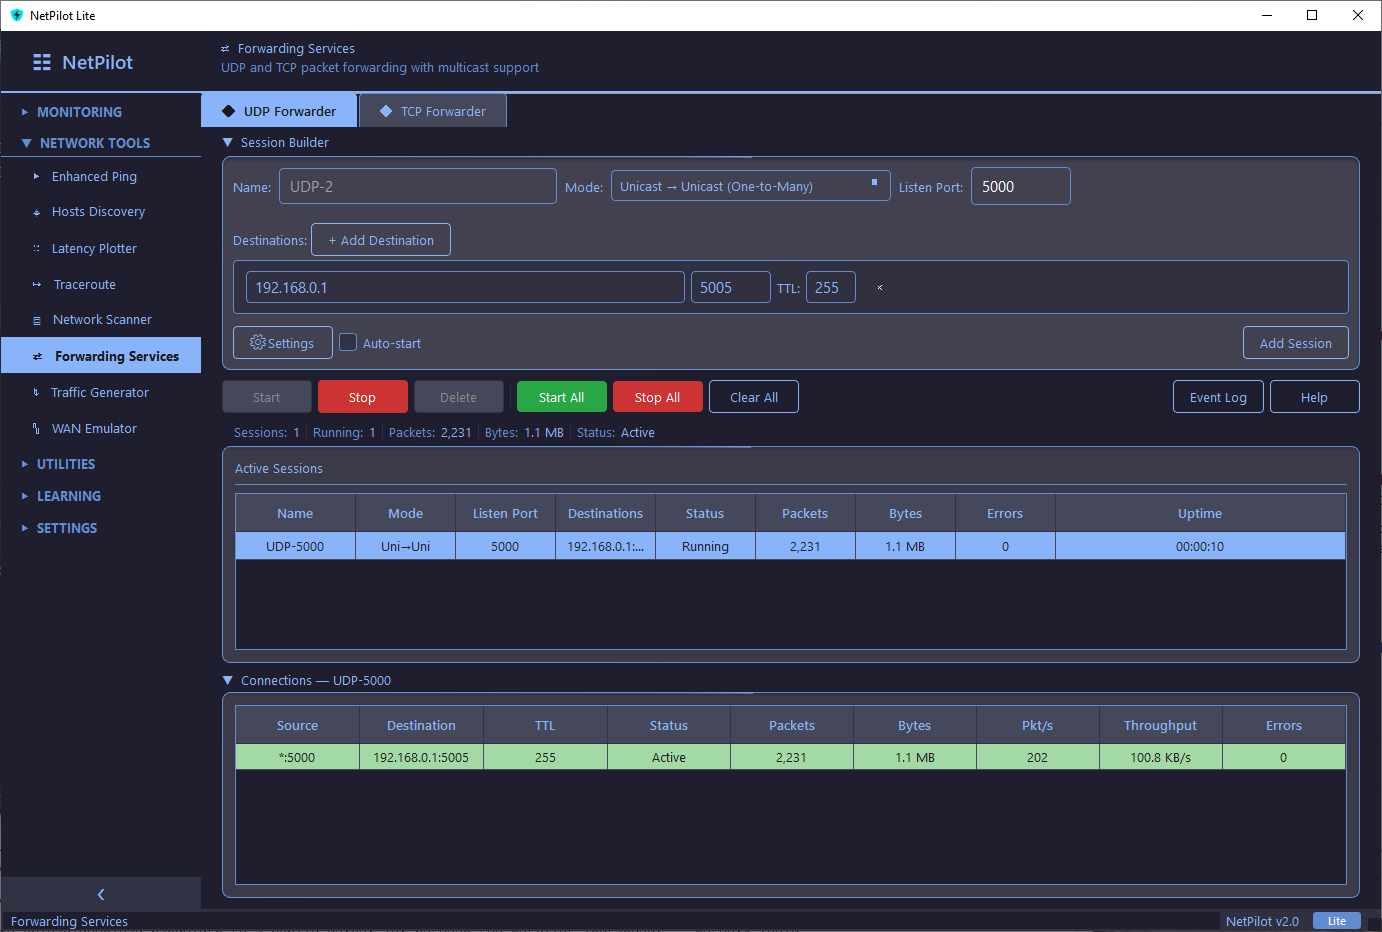Screen dimensions: 1382x932
Task: Click inside the Listen Port field
Action: click(x=1020, y=185)
